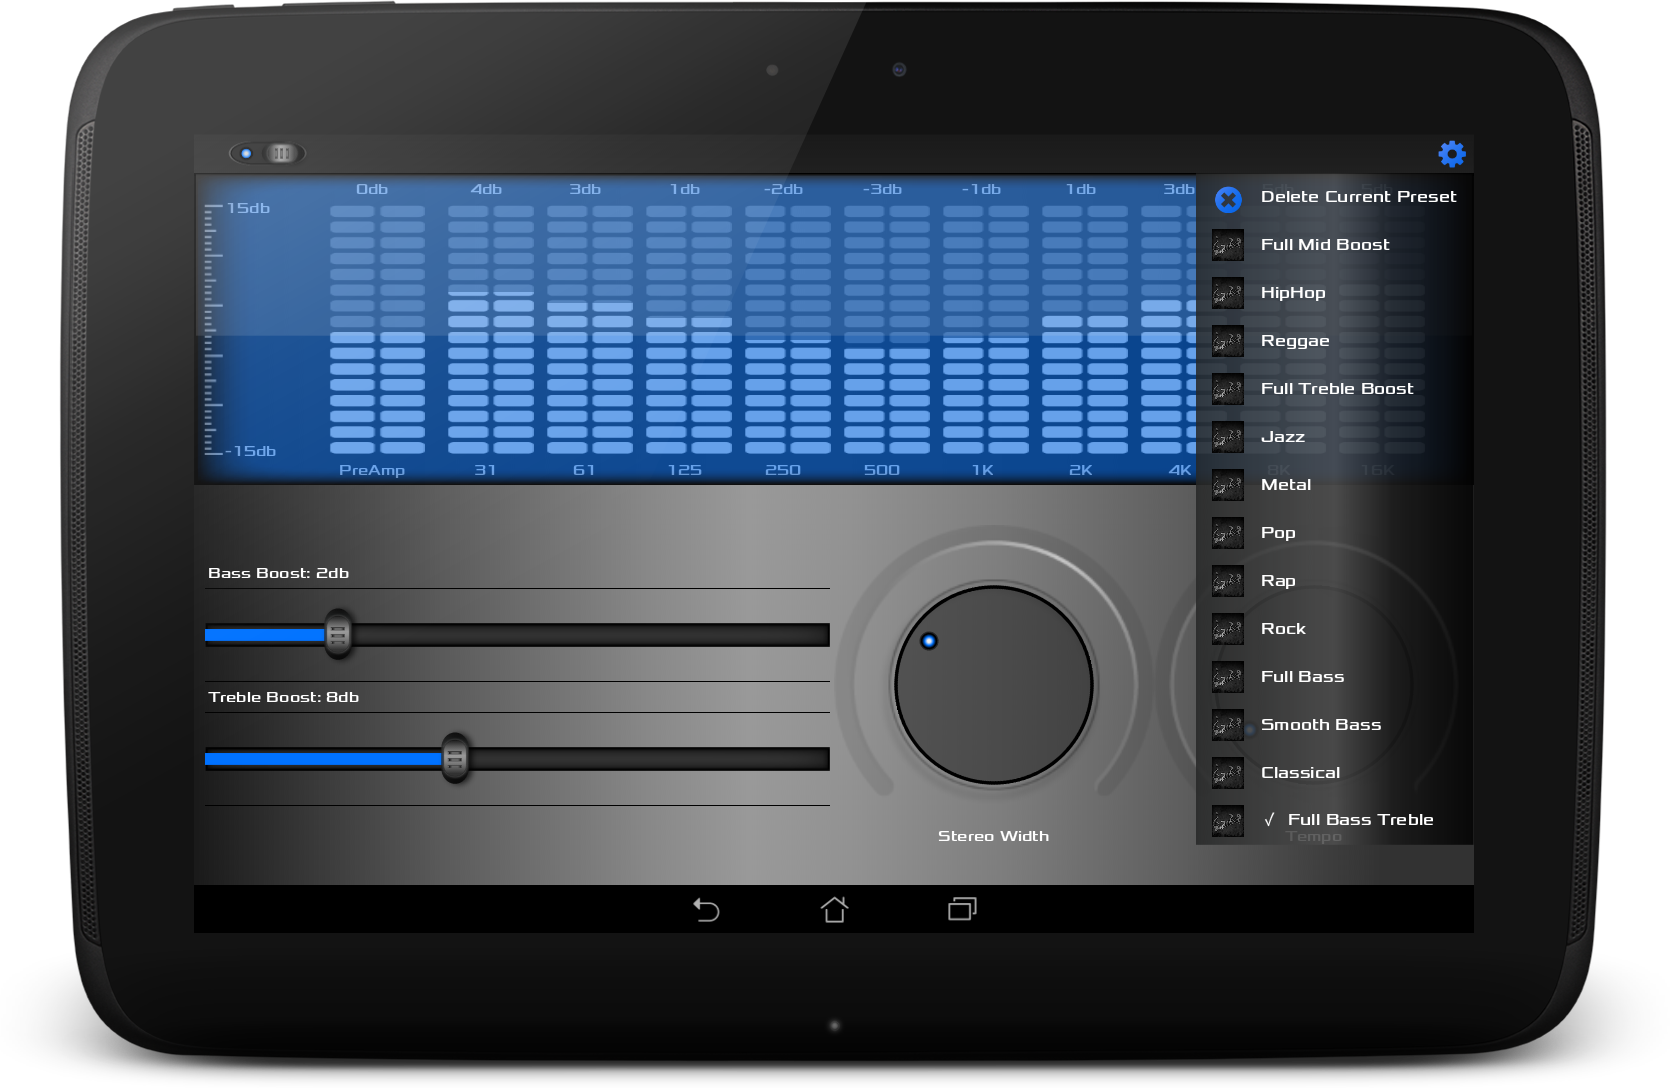Click the Classical preset thumbnail icon
The height and width of the screenshot is (1088, 1670).
click(1228, 773)
